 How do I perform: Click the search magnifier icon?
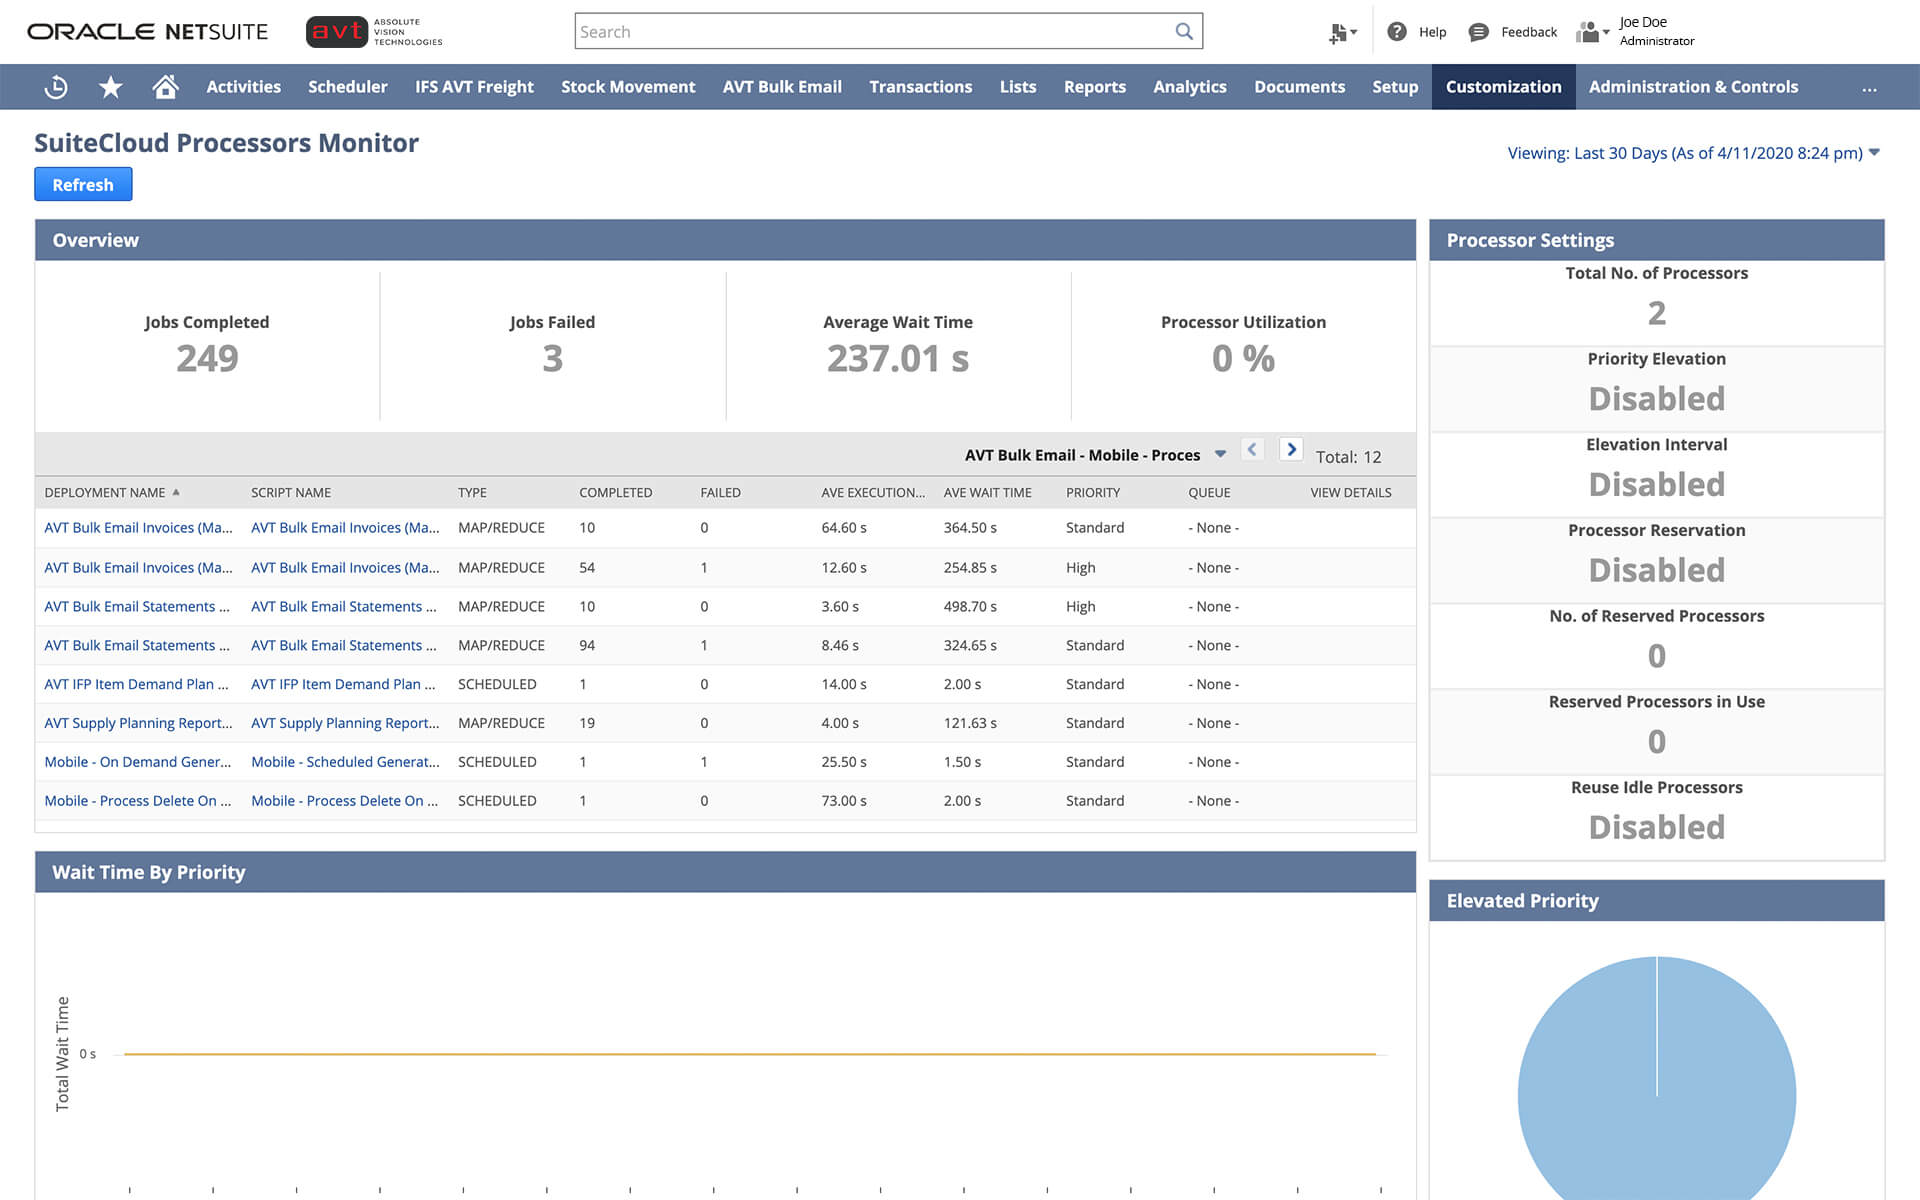[1184, 31]
